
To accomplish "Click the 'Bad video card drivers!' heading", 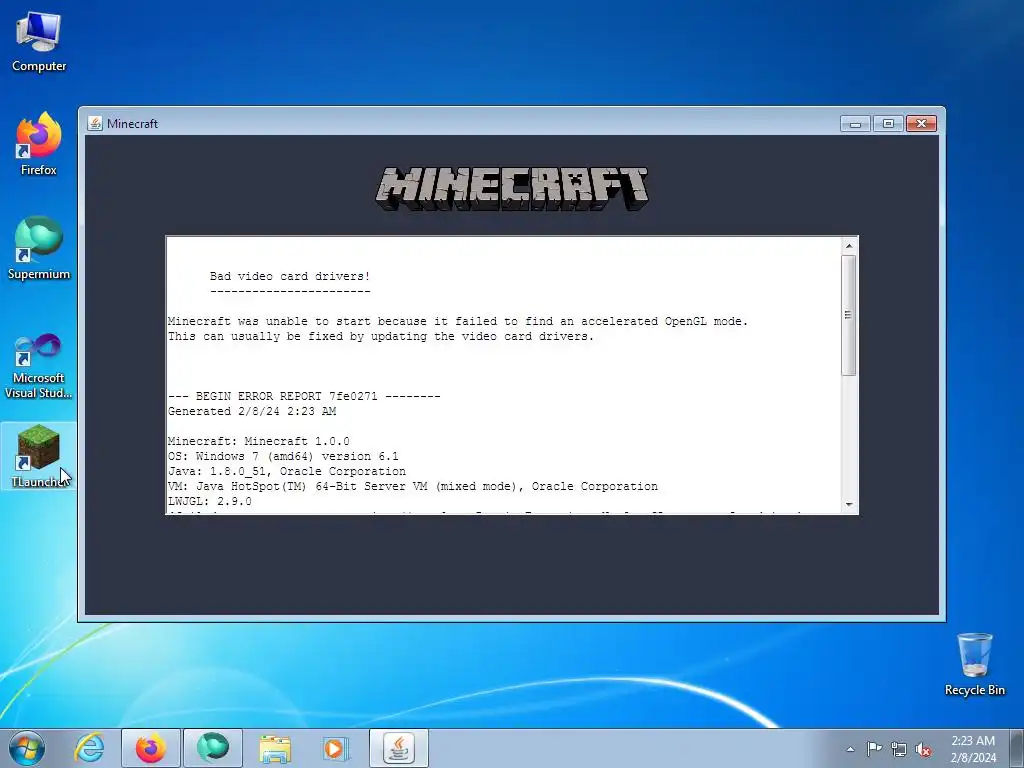I will click(290, 276).
